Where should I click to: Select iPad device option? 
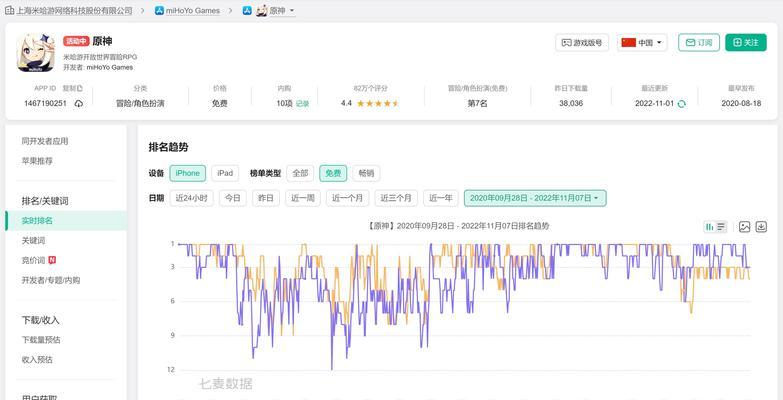225,173
